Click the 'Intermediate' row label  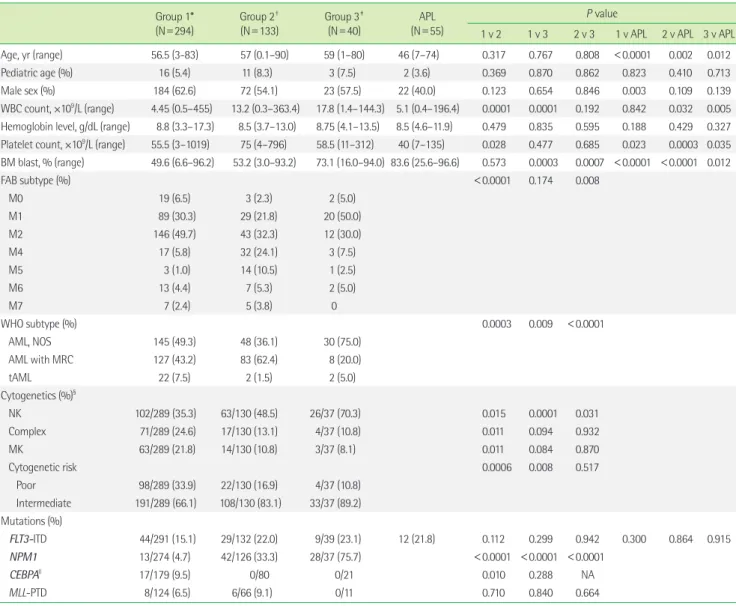44,503
